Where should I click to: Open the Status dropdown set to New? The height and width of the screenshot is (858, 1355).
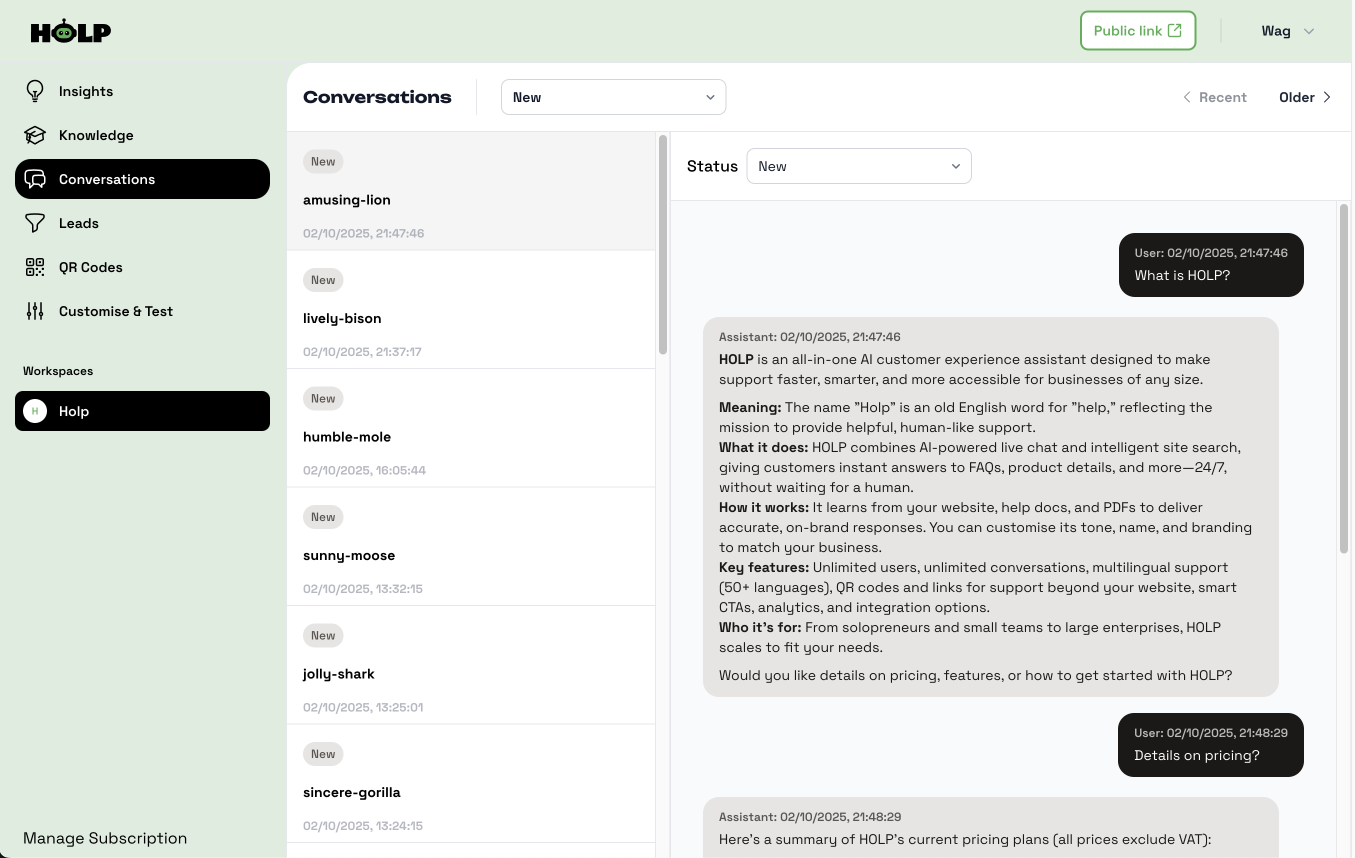pyautogui.click(x=859, y=166)
